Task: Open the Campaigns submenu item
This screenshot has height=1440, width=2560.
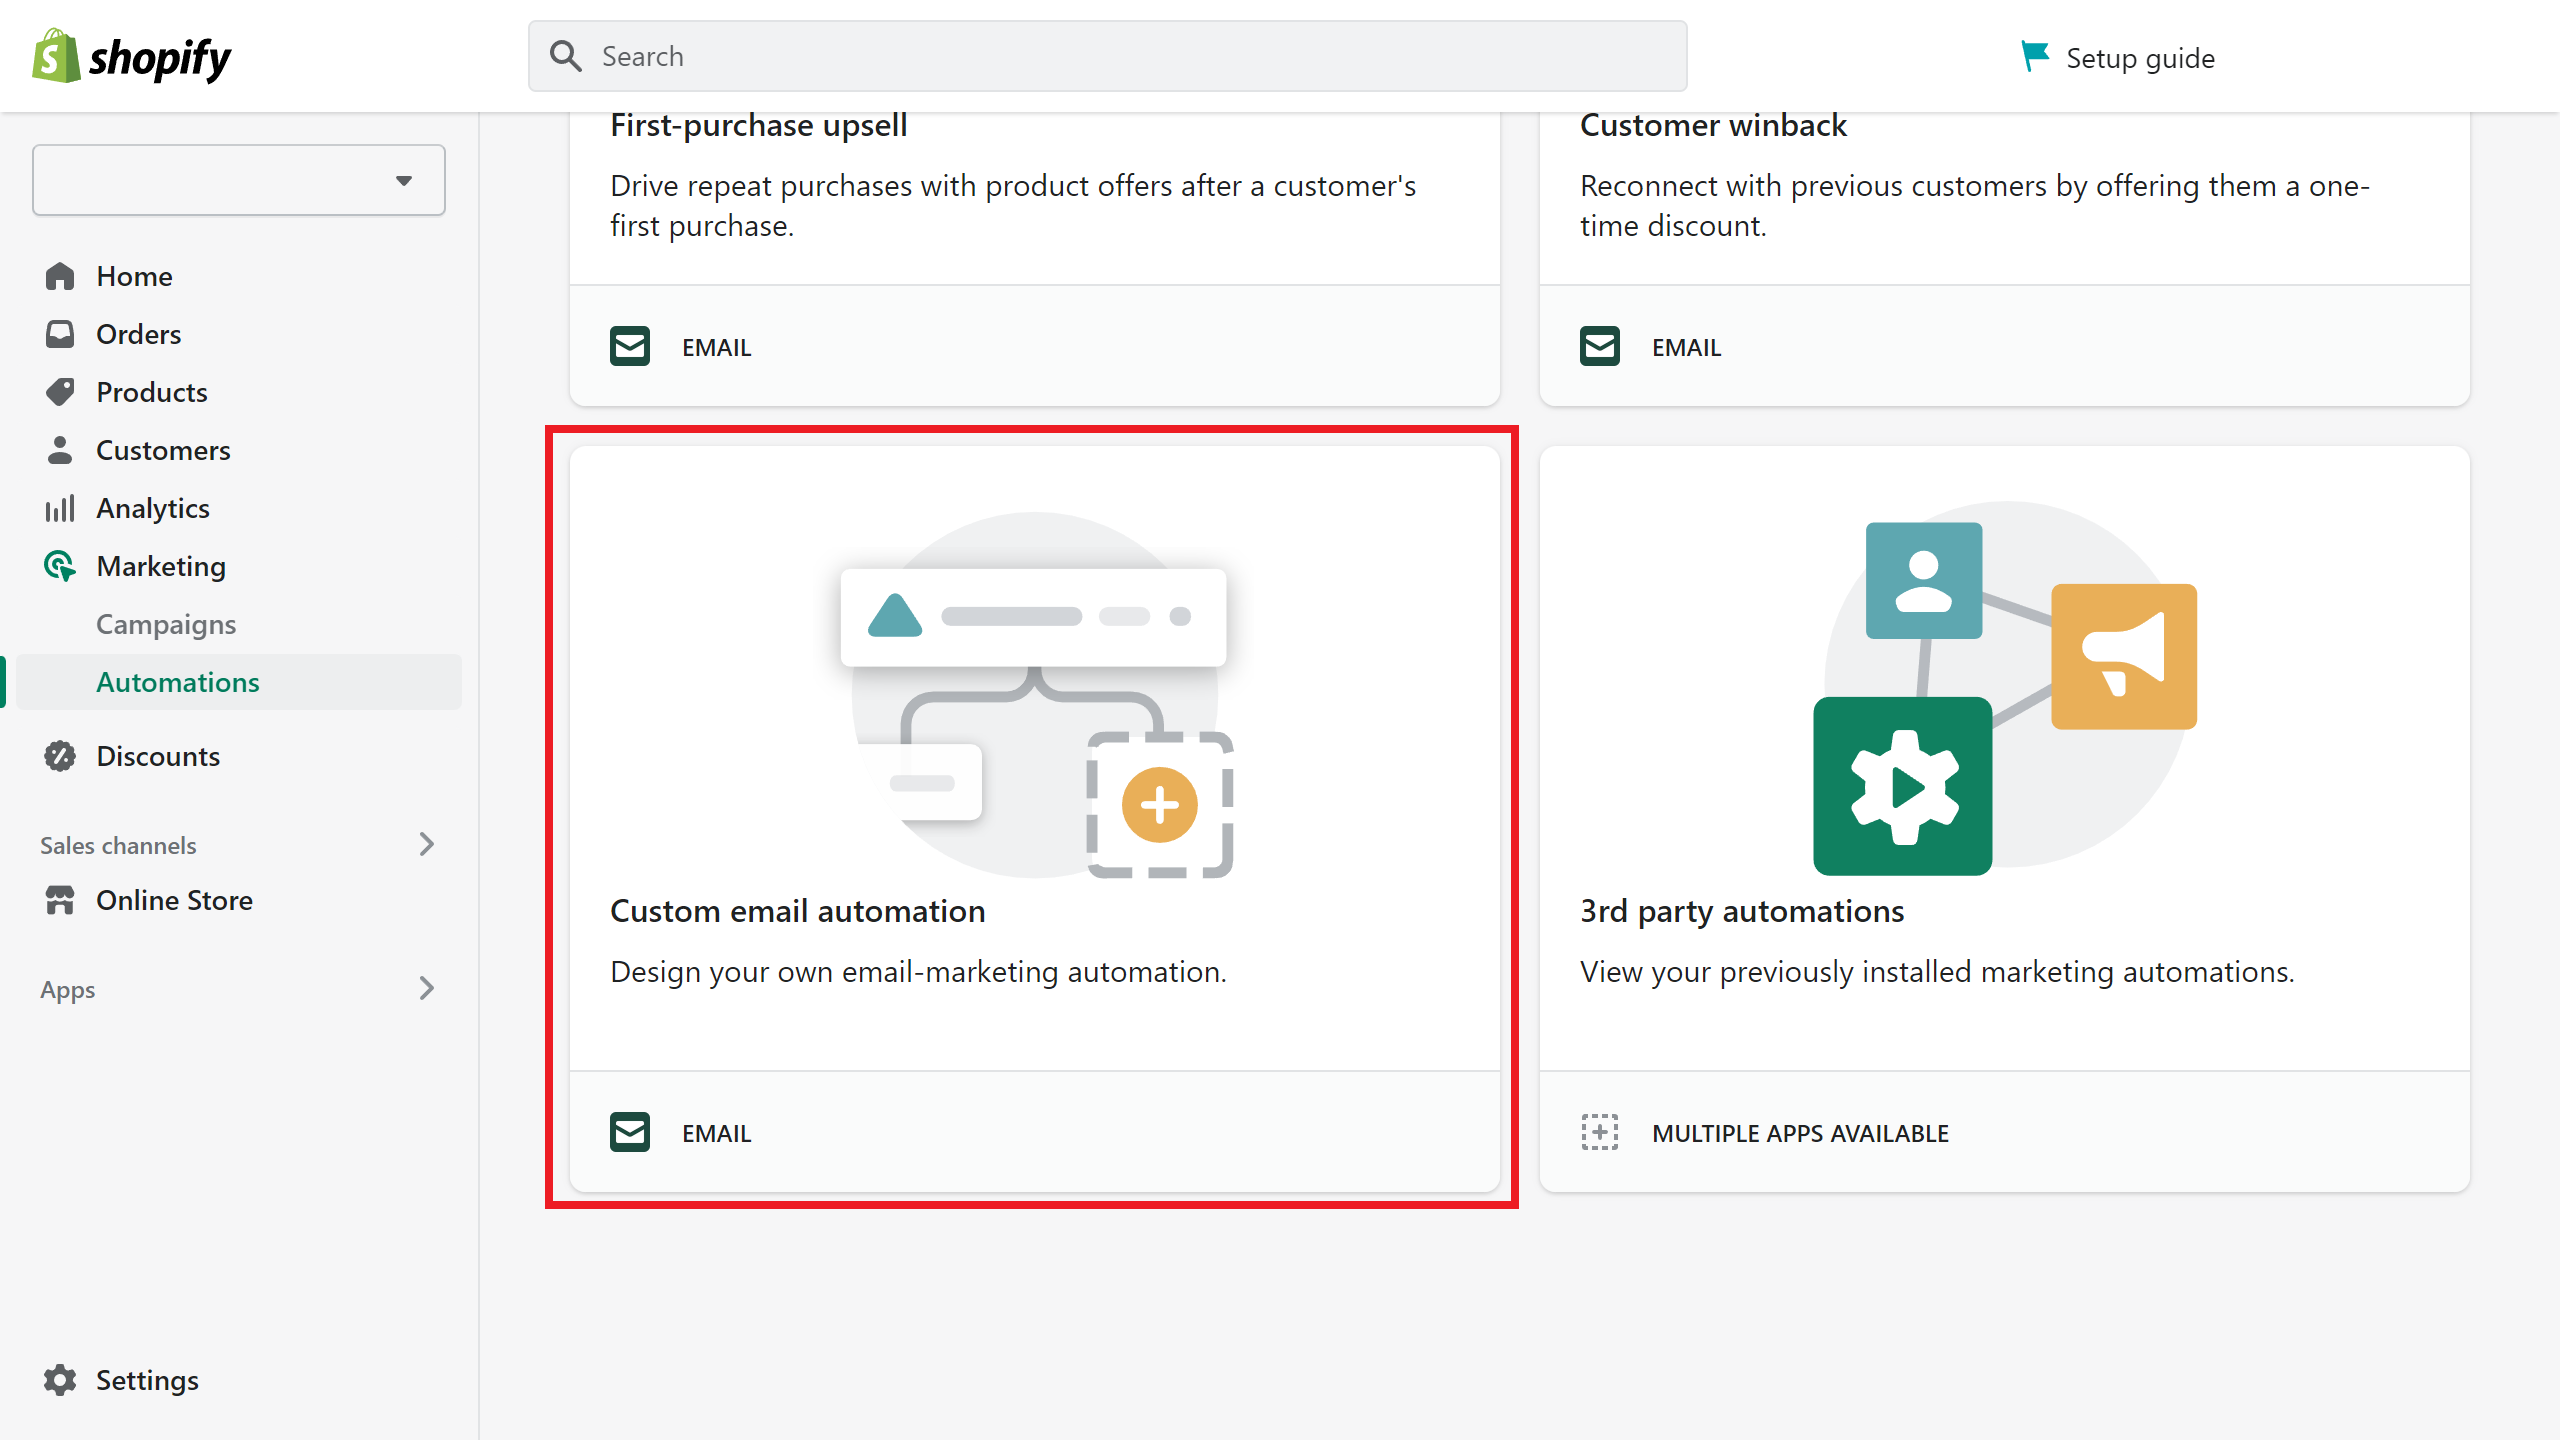Action: pyautogui.click(x=166, y=624)
